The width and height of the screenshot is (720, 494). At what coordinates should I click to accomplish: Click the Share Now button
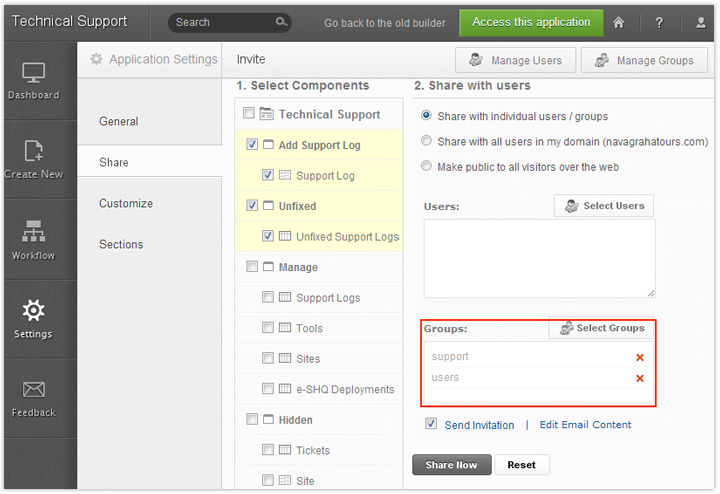point(451,465)
